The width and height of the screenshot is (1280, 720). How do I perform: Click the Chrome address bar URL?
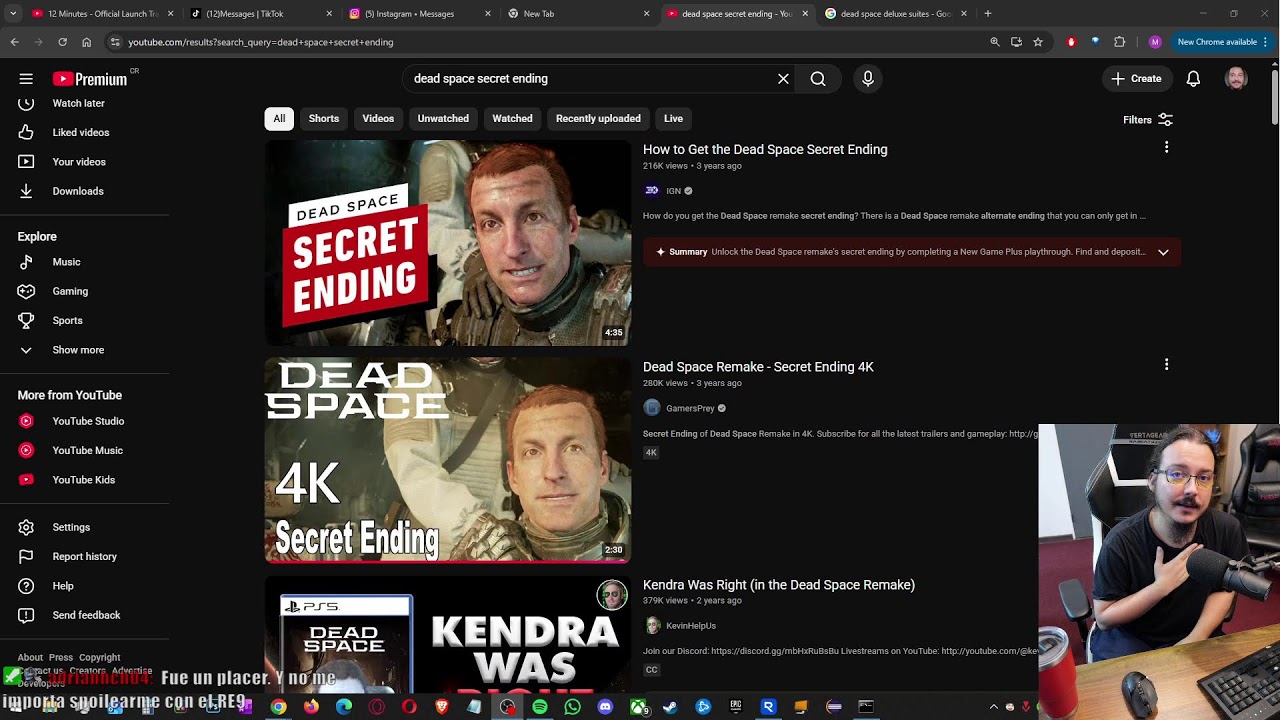tap(260, 42)
